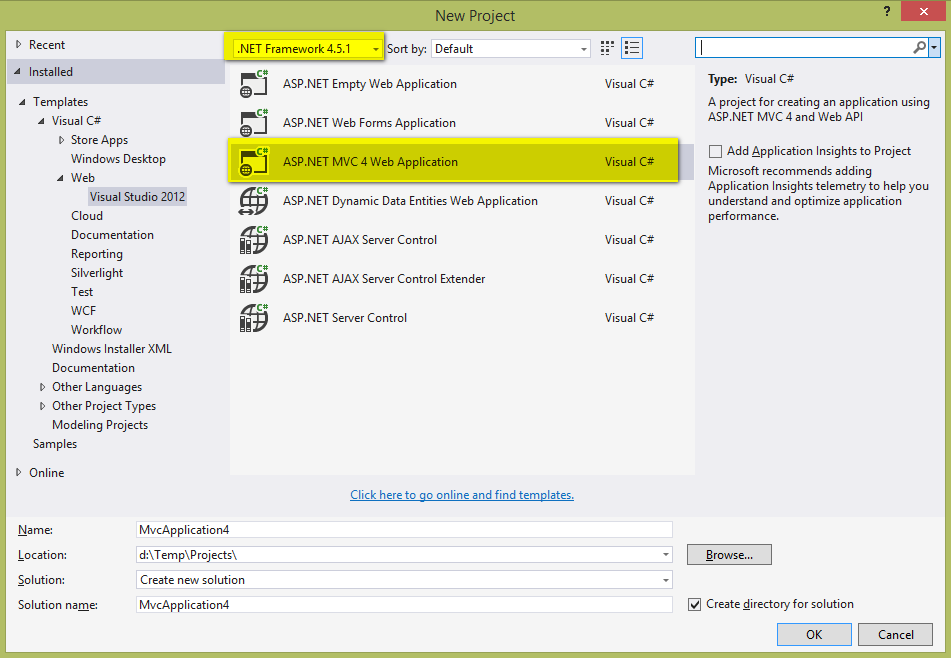This screenshot has width=951, height=658.
Task: Select ASP.NET Server Control text
Action: [x=344, y=318]
